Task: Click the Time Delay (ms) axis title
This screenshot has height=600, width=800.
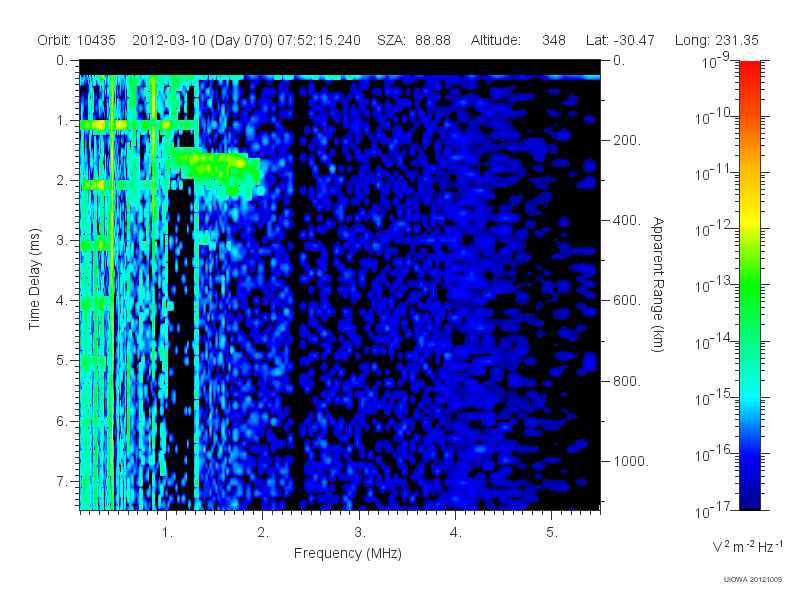Action: pyautogui.click(x=34, y=279)
